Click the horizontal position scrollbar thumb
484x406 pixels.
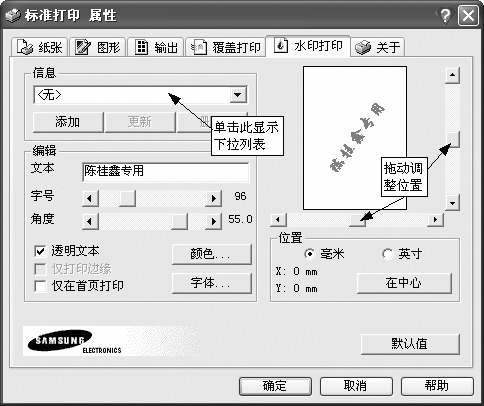click(x=357, y=220)
